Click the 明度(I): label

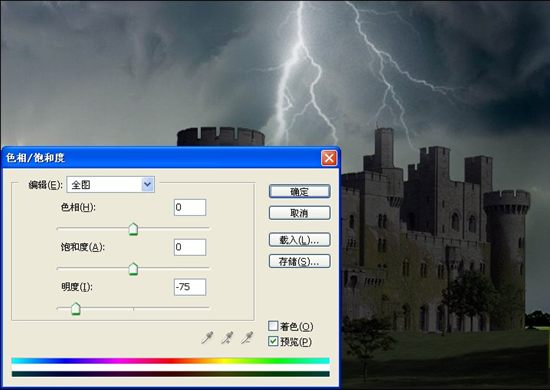click(x=77, y=287)
